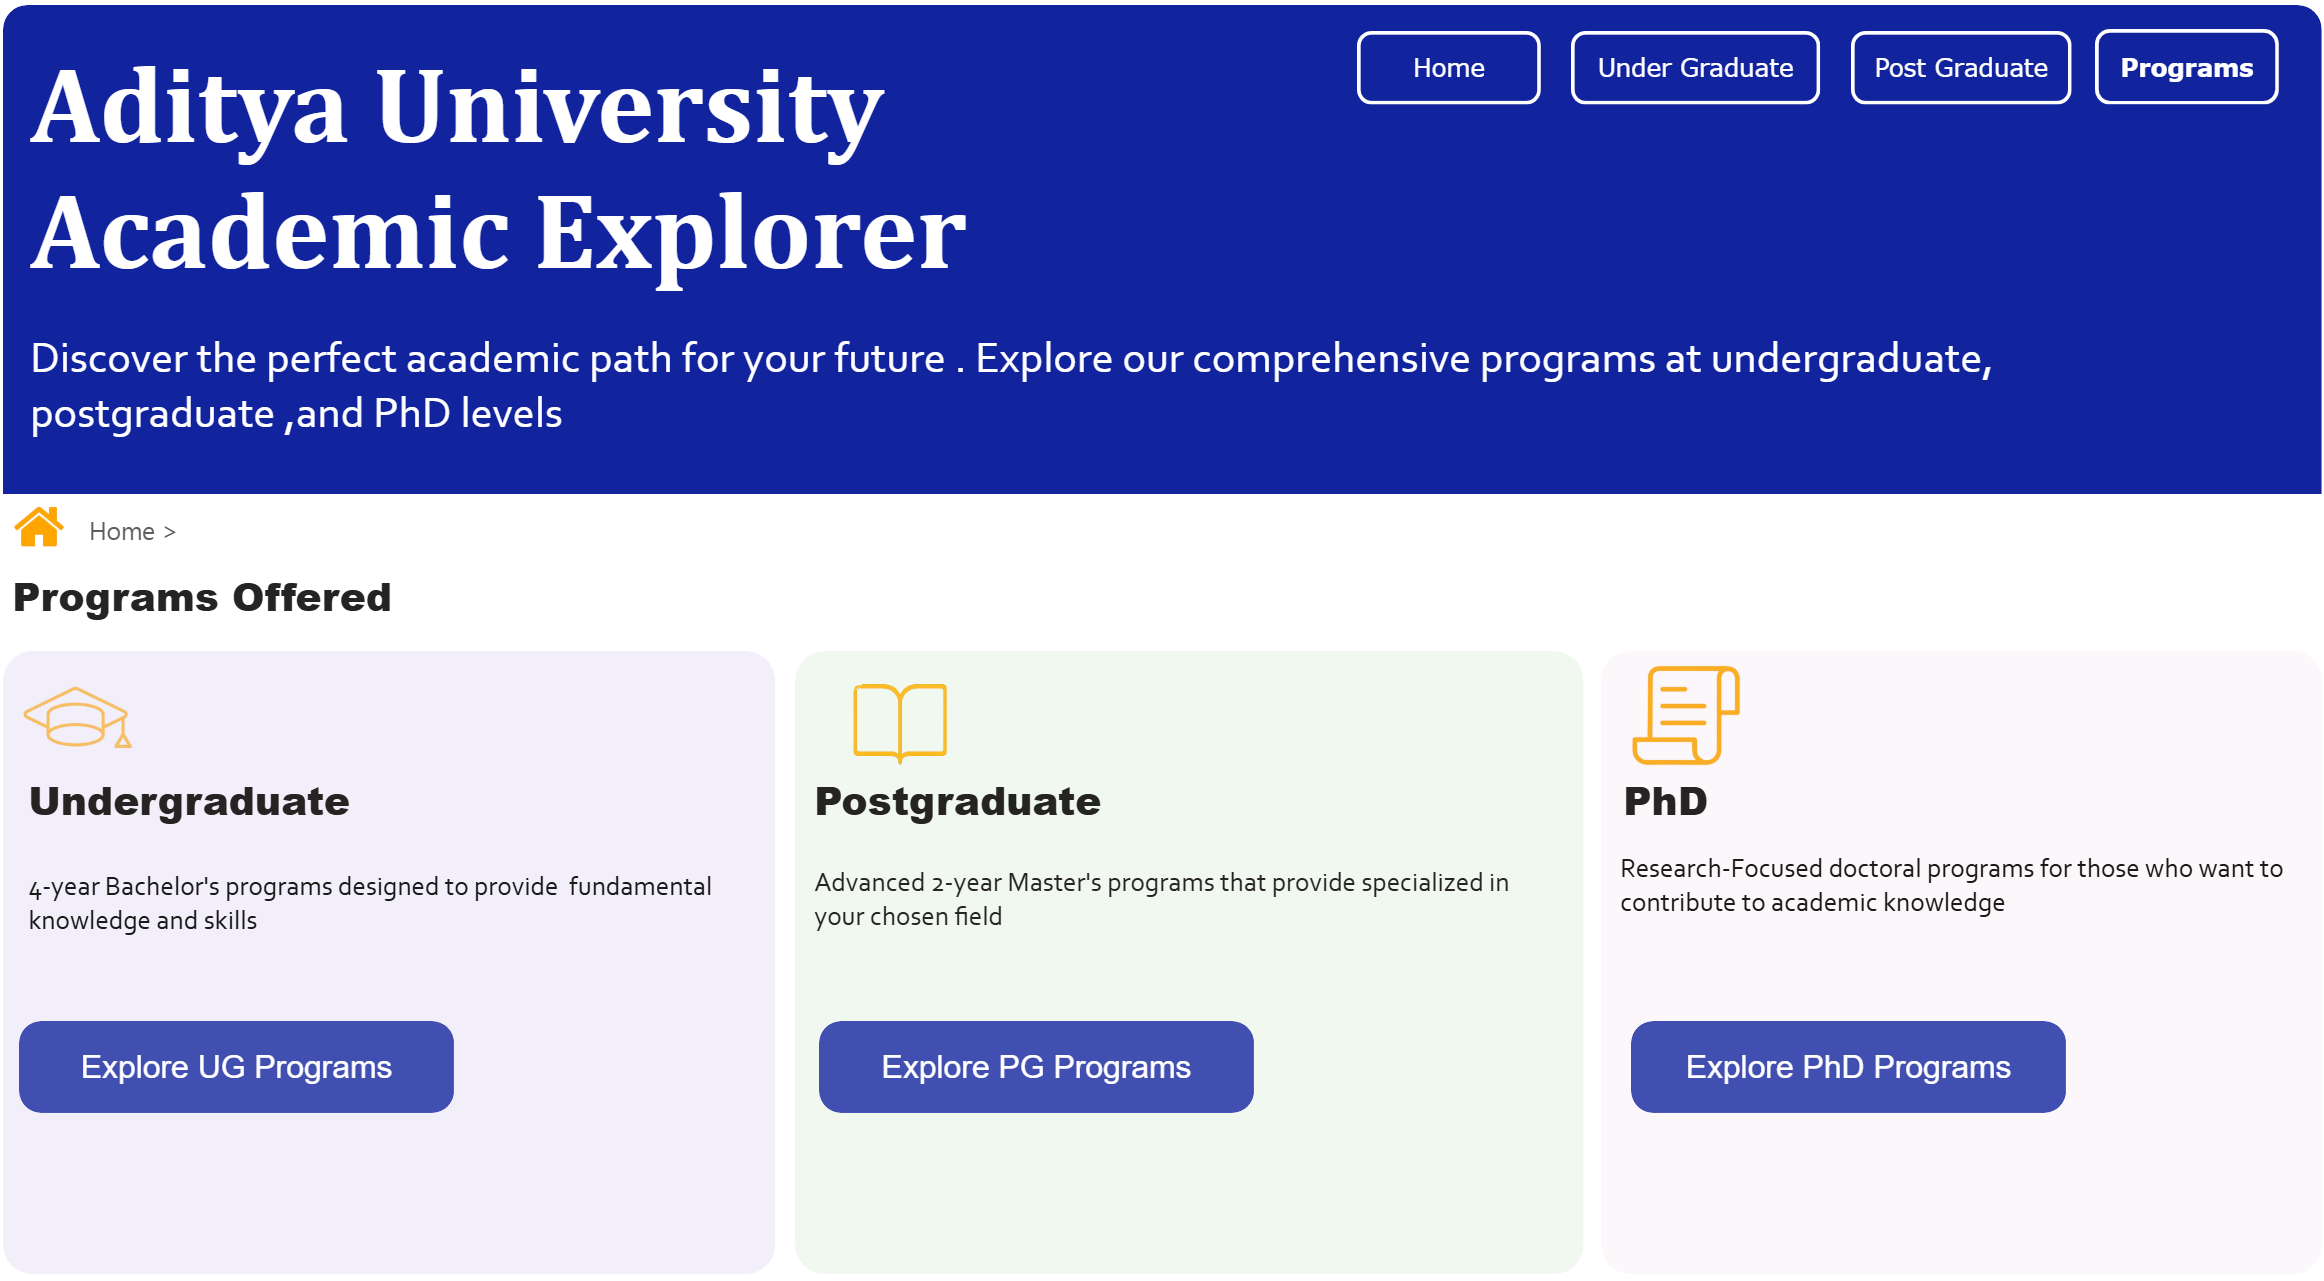The image size is (2324, 1281).
Task: Click the Postgraduate card heading
Action: tap(957, 801)
